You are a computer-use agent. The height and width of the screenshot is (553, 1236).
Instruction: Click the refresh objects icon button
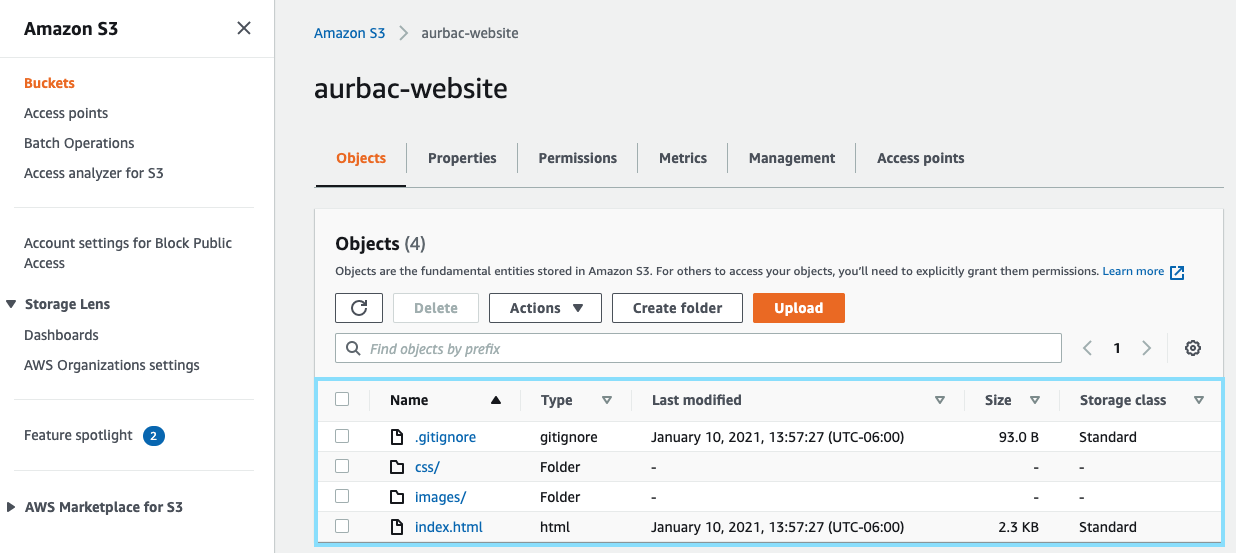click(x=359, y=308)
